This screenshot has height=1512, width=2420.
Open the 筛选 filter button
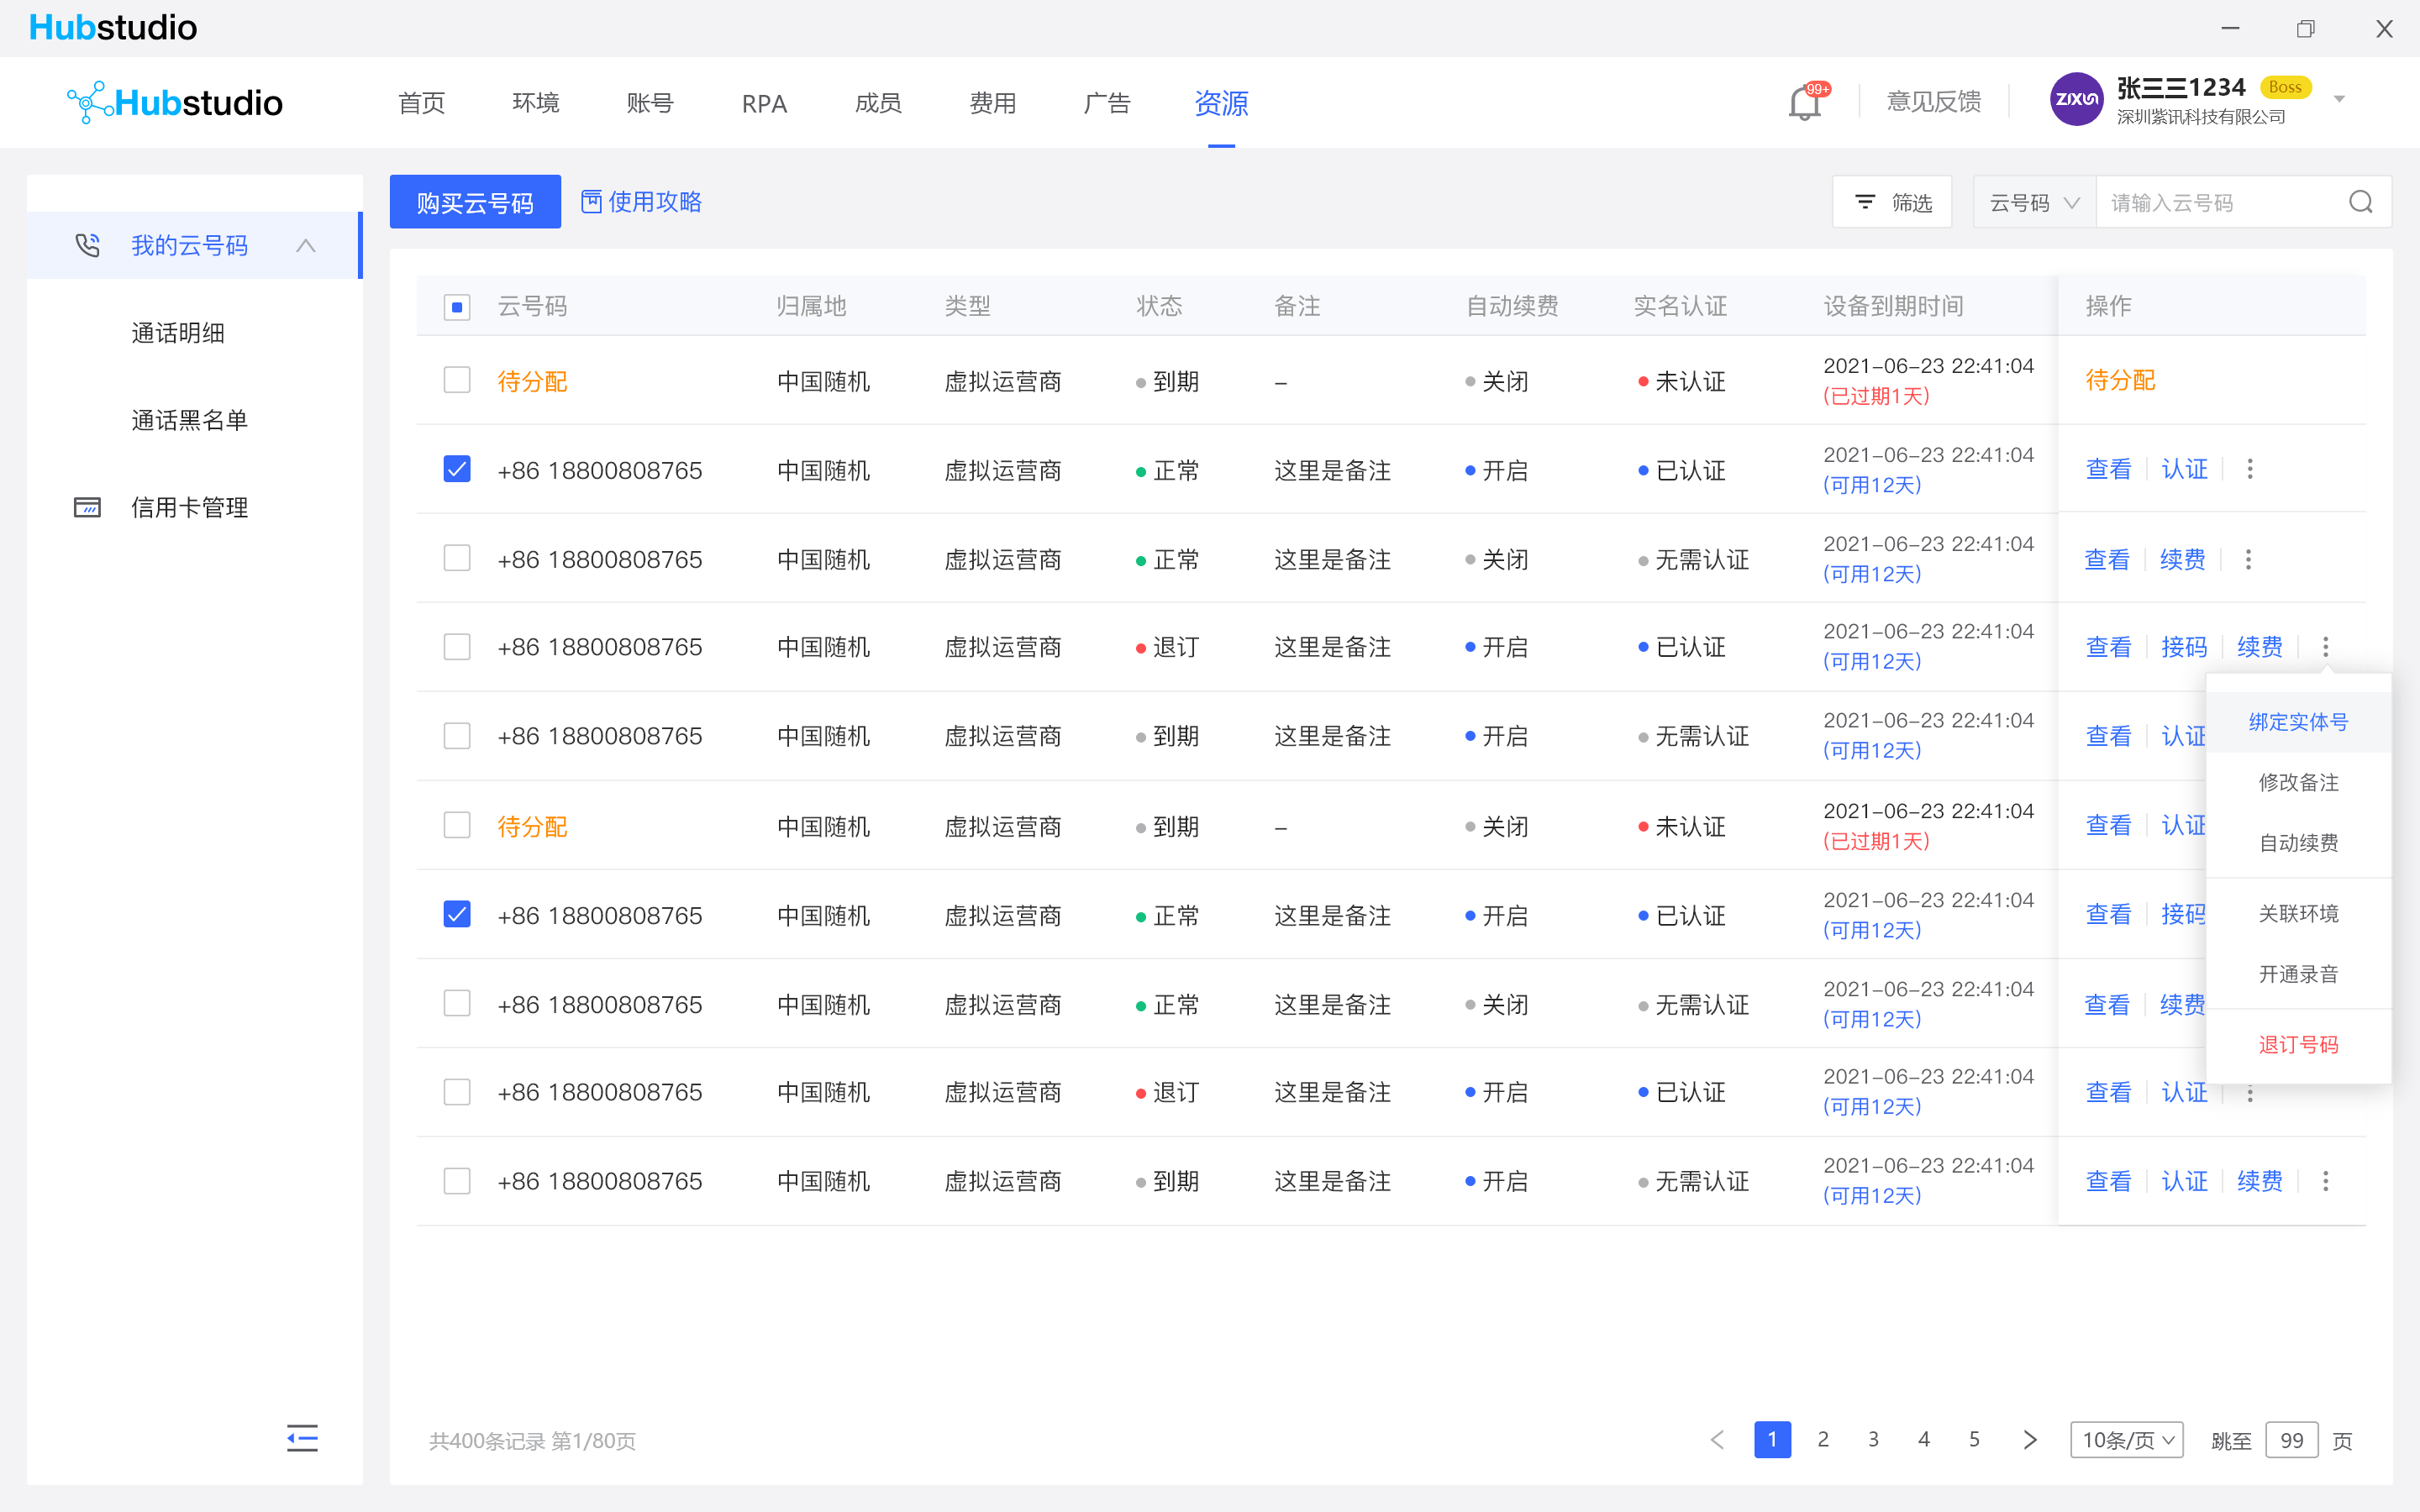pyautogui.click(x=1892, y=203)
